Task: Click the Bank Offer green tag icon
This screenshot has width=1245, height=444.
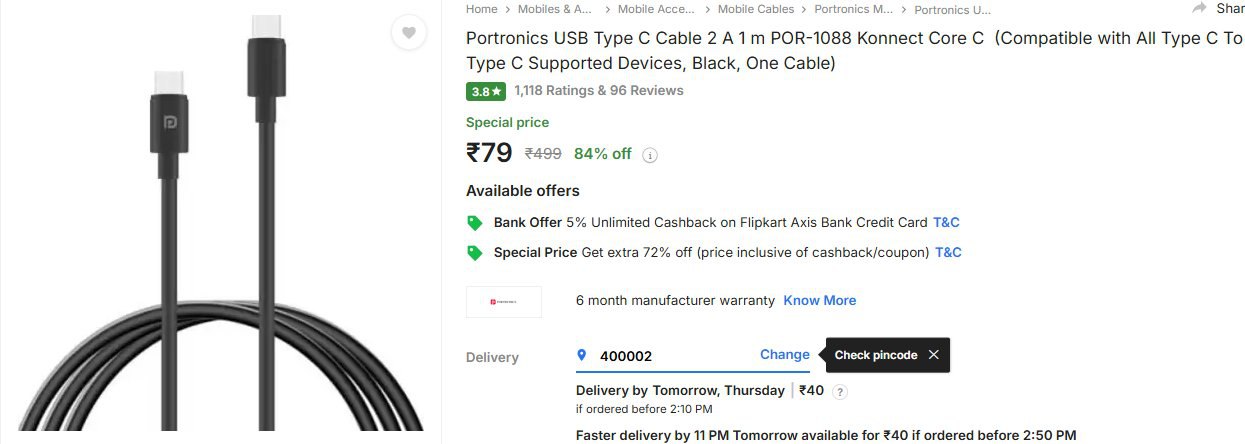Action: 475,223
